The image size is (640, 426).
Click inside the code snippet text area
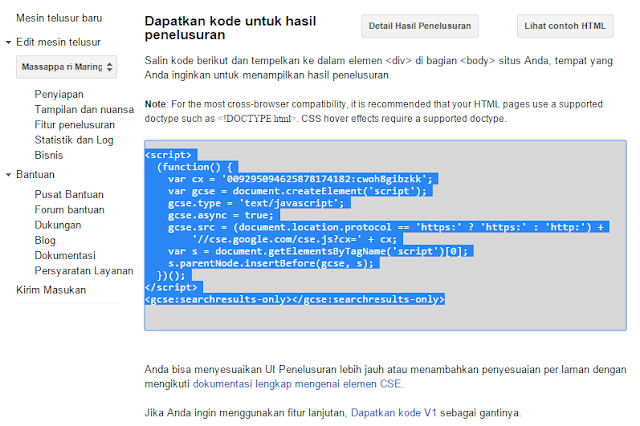coord(385,235)
